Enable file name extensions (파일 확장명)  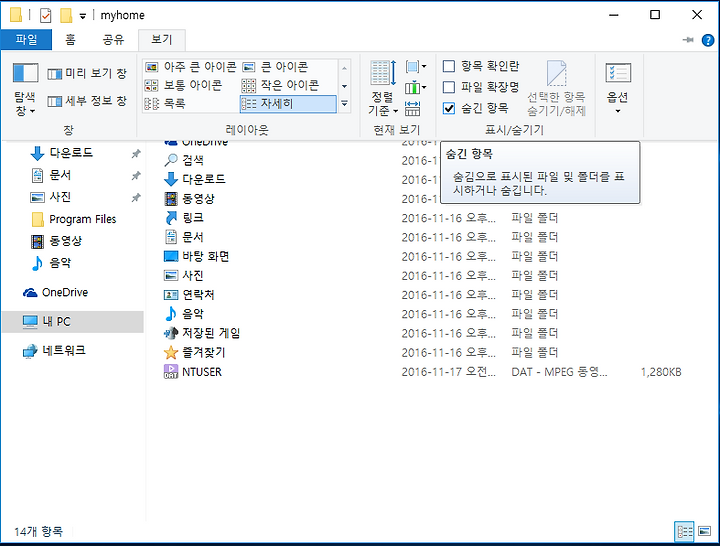point(481,87)
